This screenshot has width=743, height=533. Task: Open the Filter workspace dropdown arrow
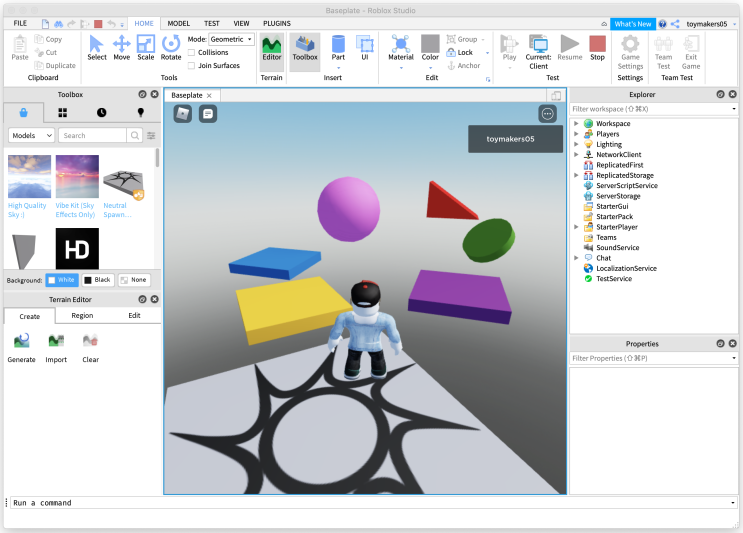(734, 109)
